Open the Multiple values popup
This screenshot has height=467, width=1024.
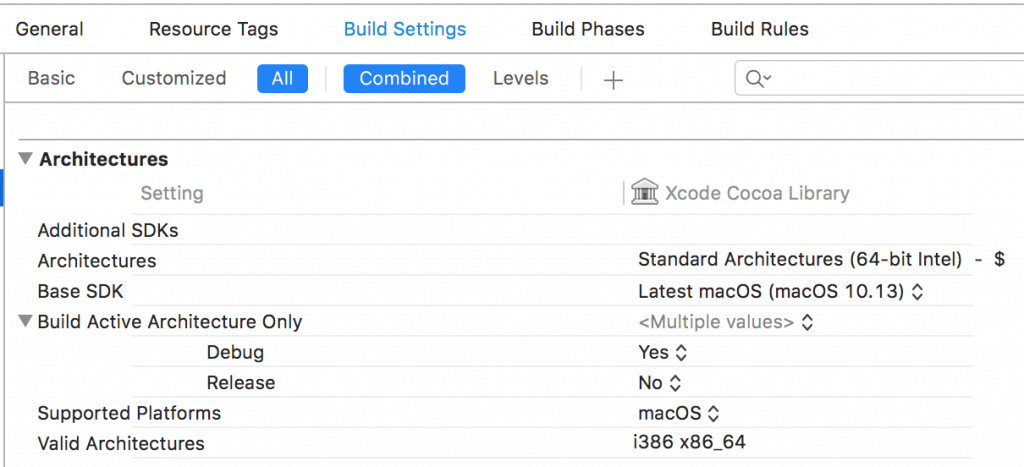pos(726,322)
